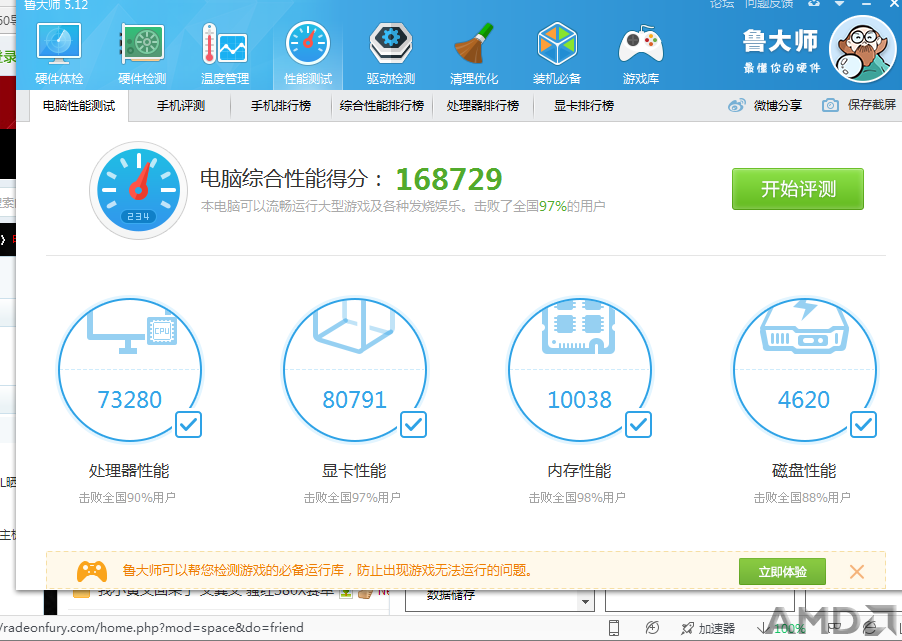This screenshot has width=902, height=641.
Task: Click the disk score 4620
Action: pos(804,399)
